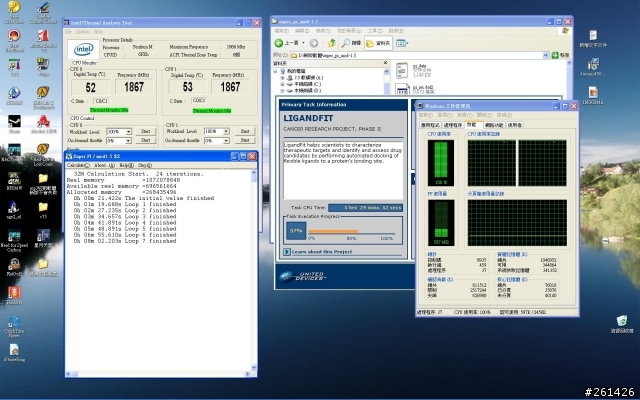This screenshot has width=640, height=400.
Task: Open the FlatOut2 desktop shortcut
Action: [x=14, y=264]
